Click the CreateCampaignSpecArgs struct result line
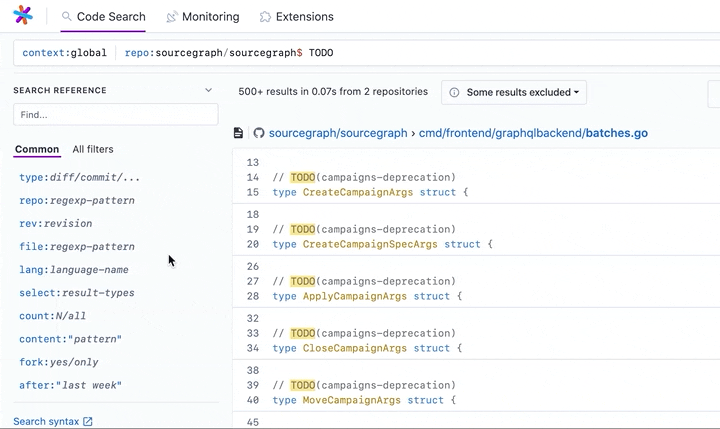Viewport: 720px width, 429px height. pos(382,244)
